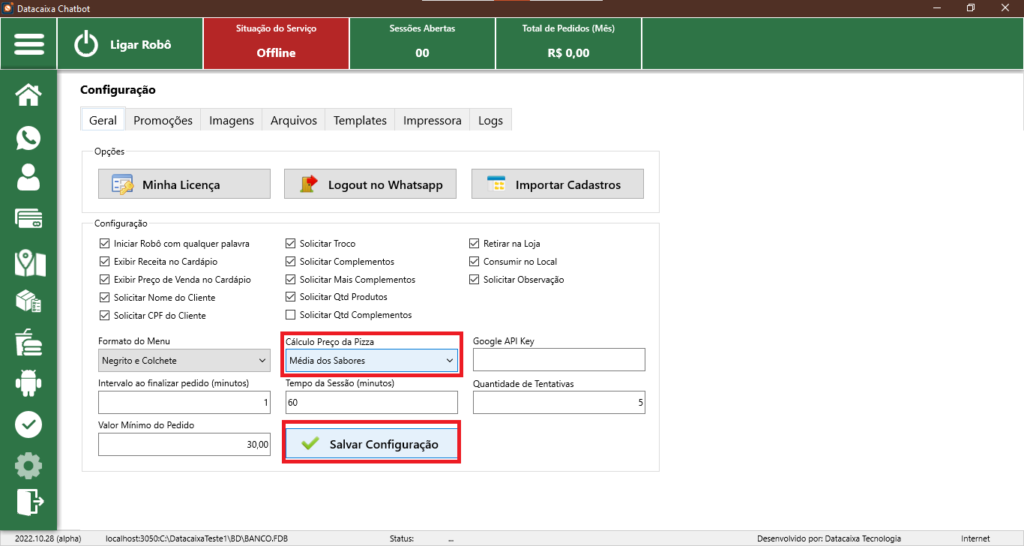
Task: Open the map location icon in the sidebar
Action: [29, 262]
